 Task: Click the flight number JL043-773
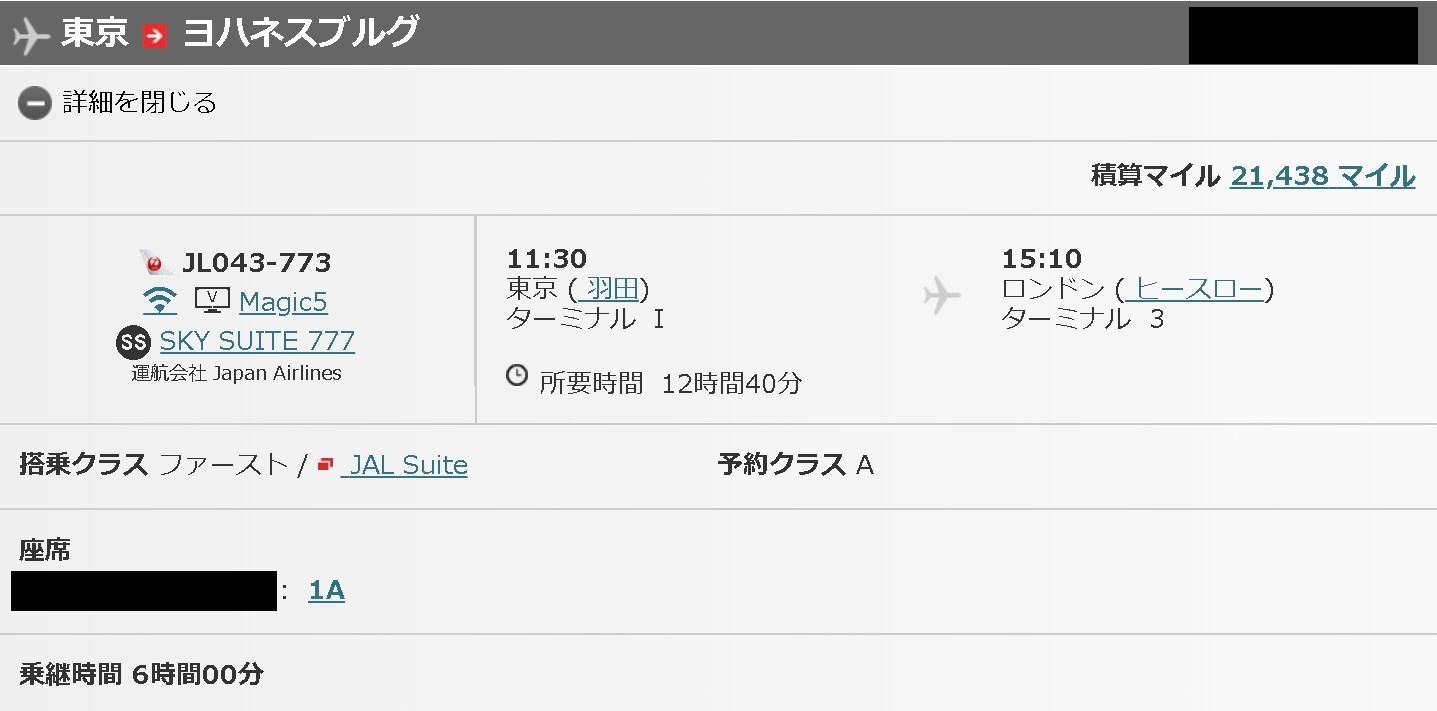256,263
